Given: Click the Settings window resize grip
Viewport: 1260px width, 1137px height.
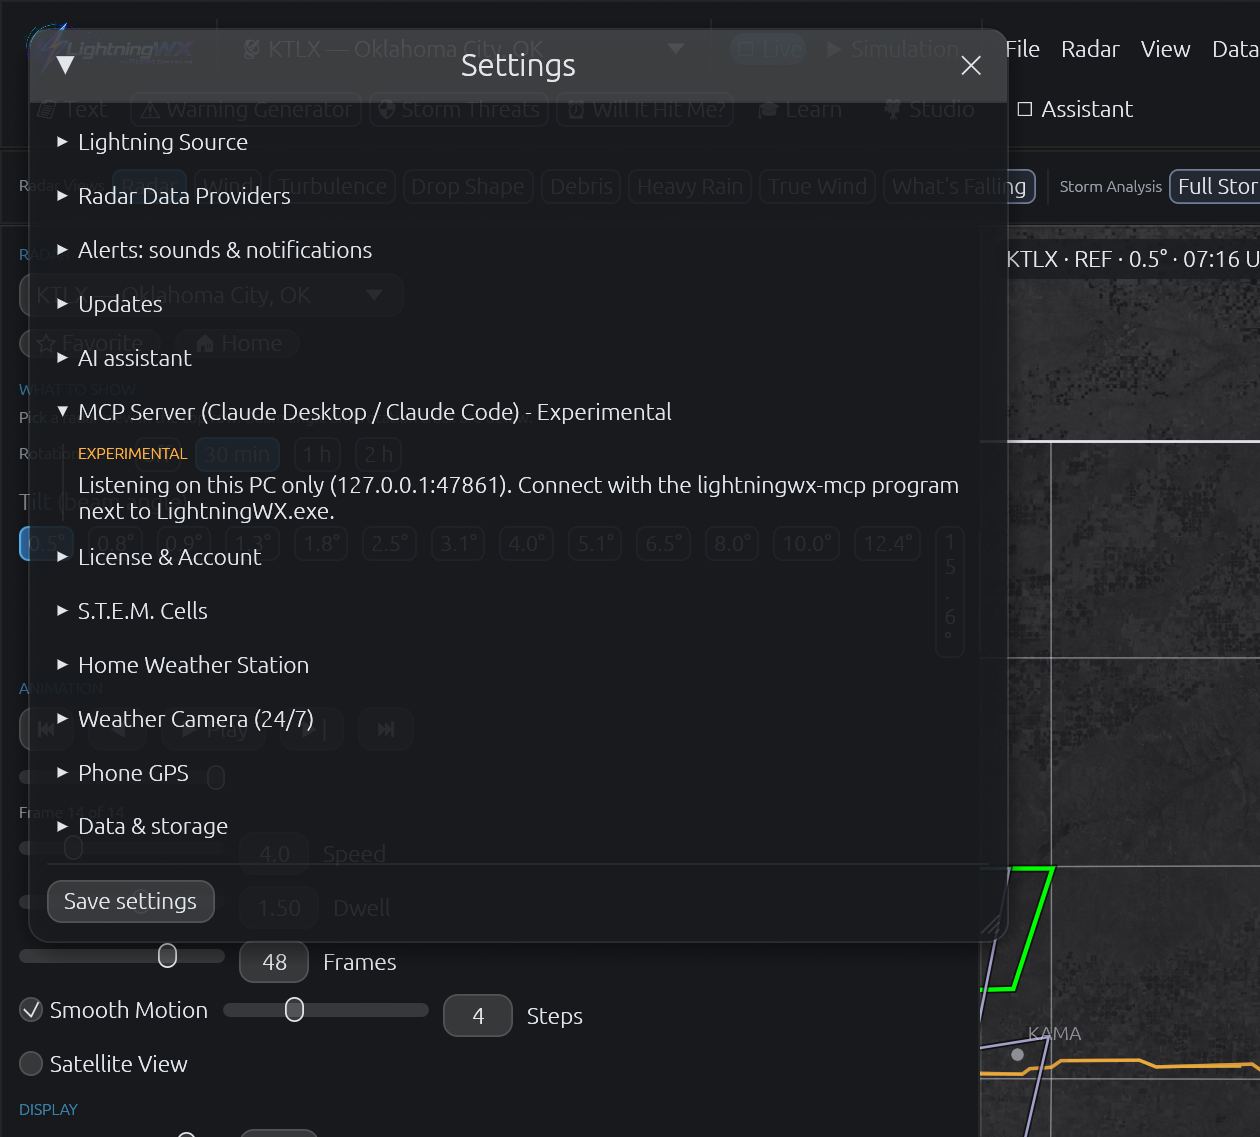Looking at the screenshot, I should [993, 926].
